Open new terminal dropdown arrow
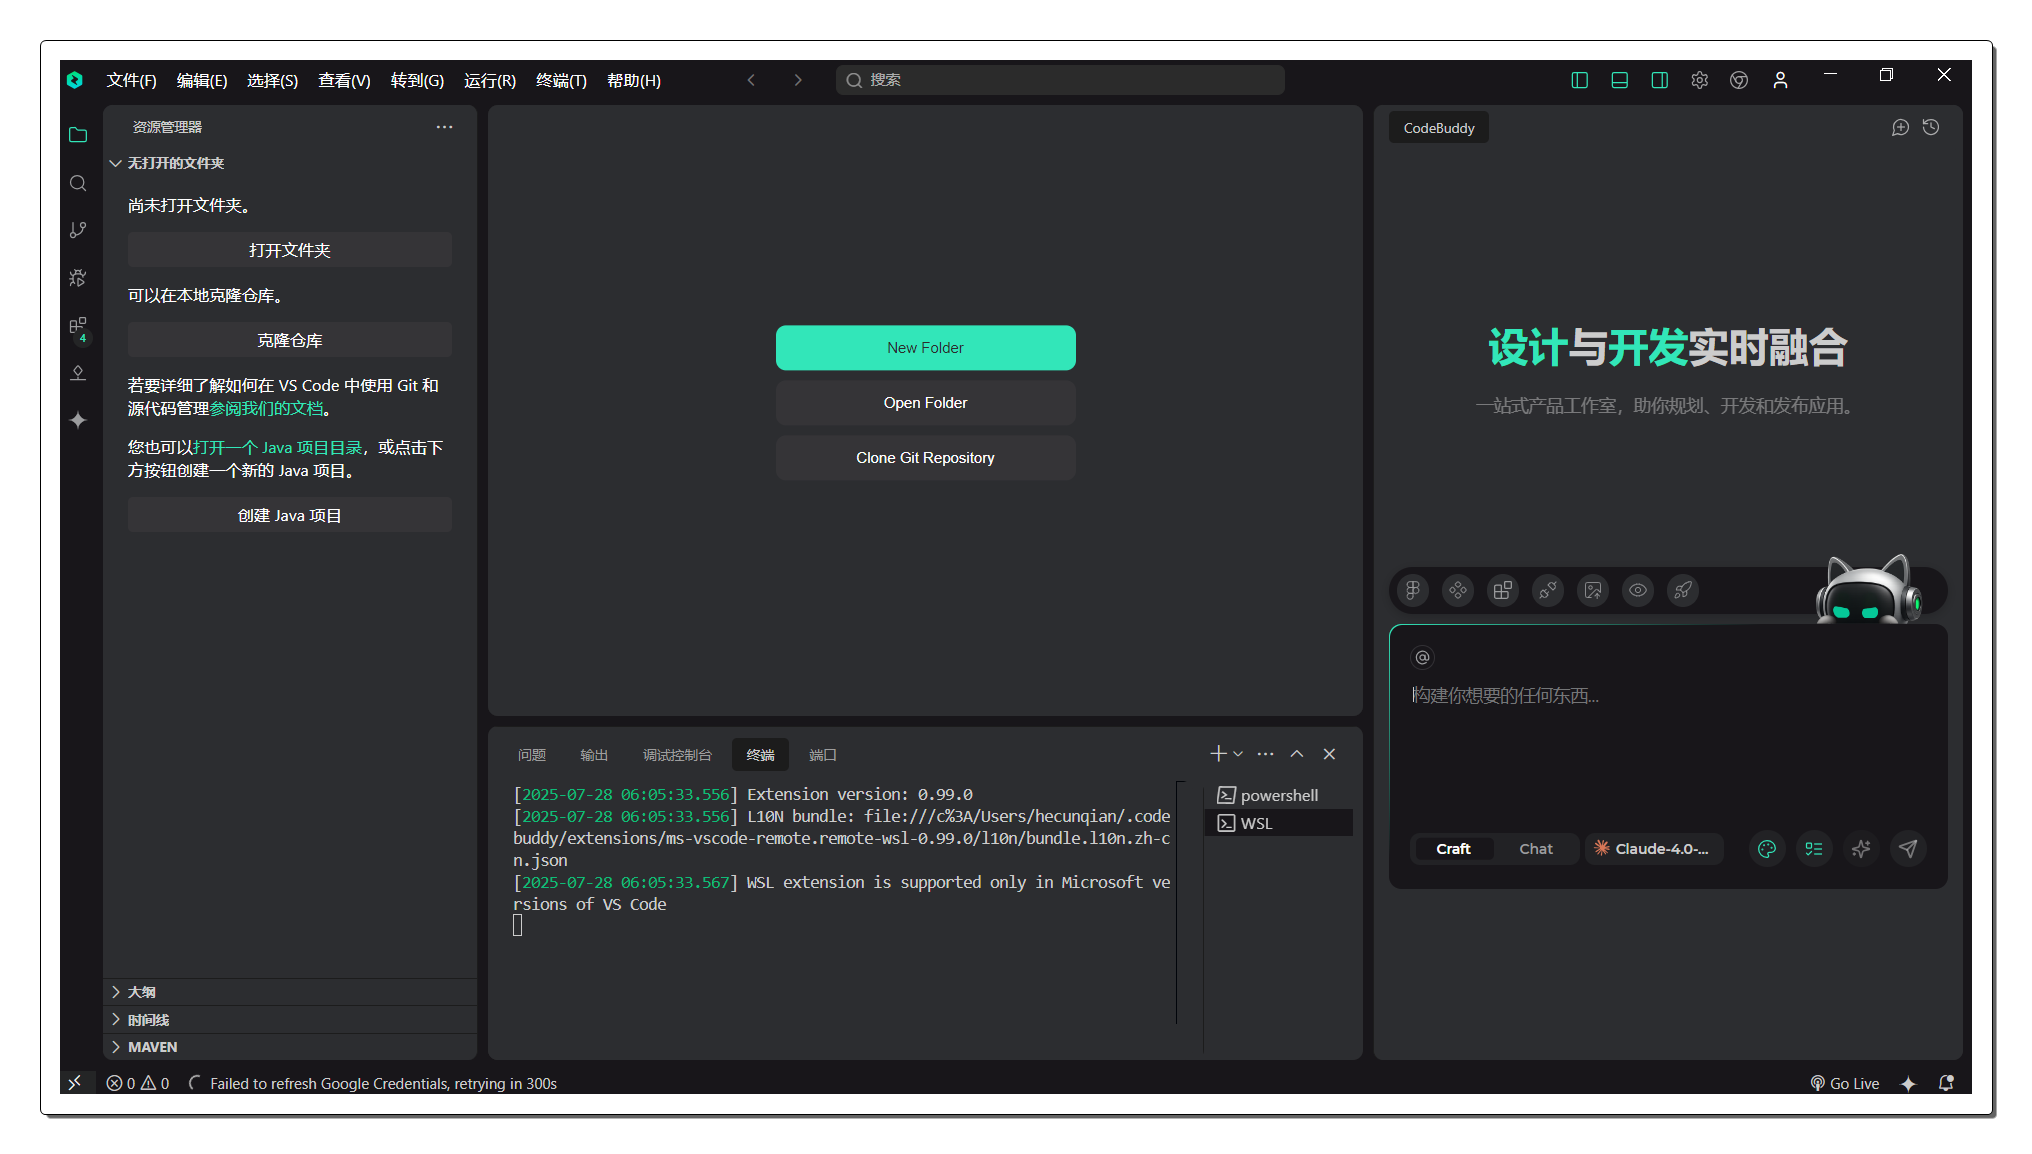2032x1154 pixels. point(1238,754)
